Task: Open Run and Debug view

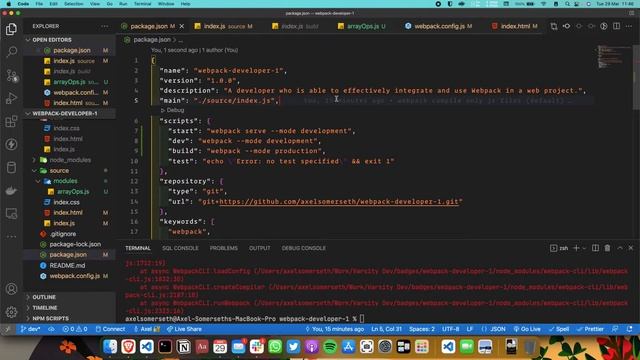Action: pos(11,98)
